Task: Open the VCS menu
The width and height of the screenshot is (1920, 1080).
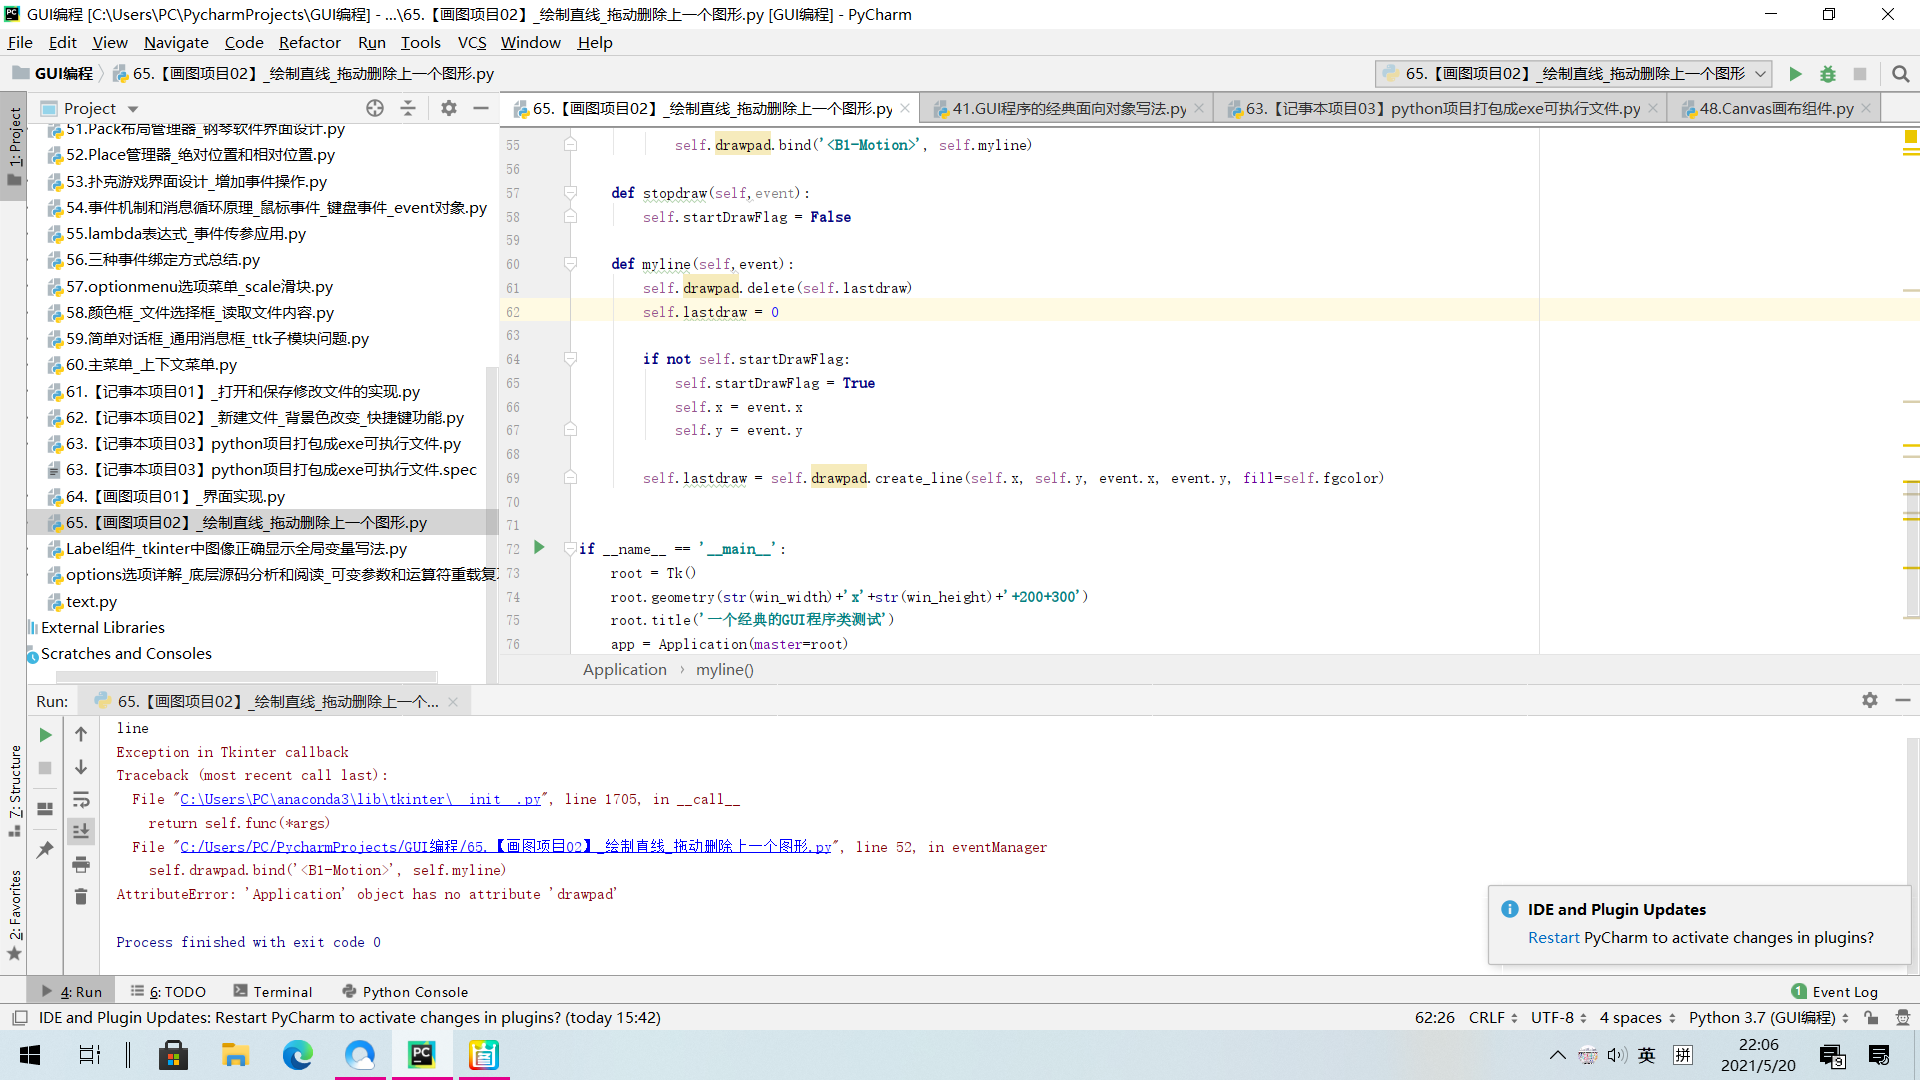Action: 472,43
